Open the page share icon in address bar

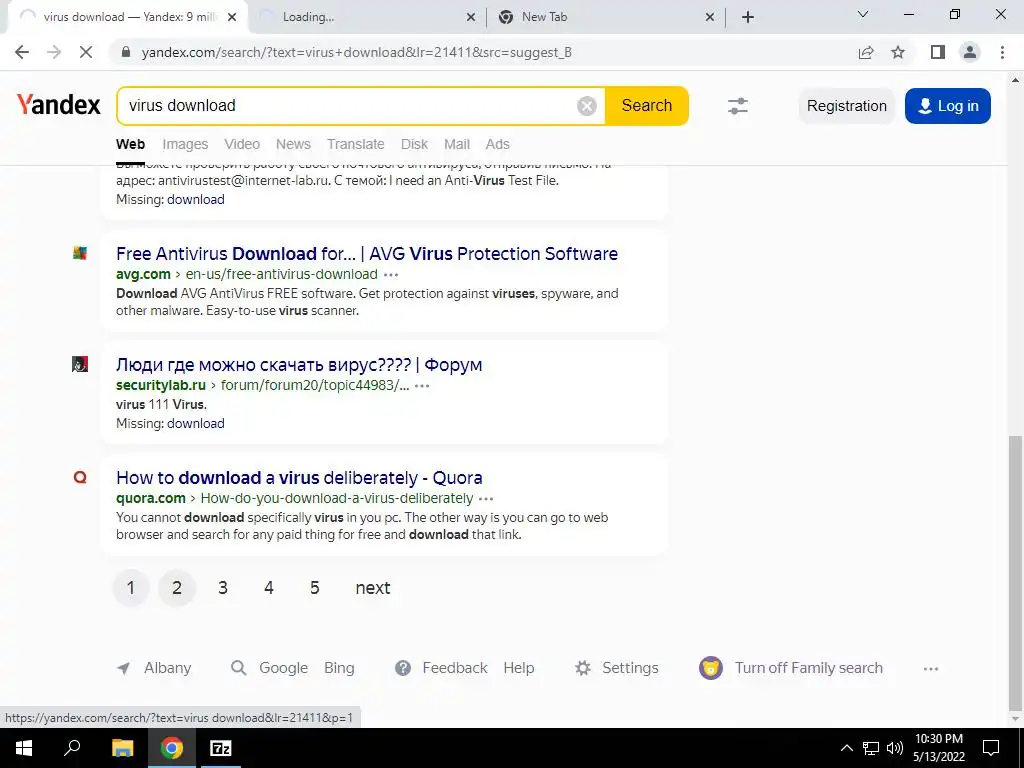click(x=866, y=52)
